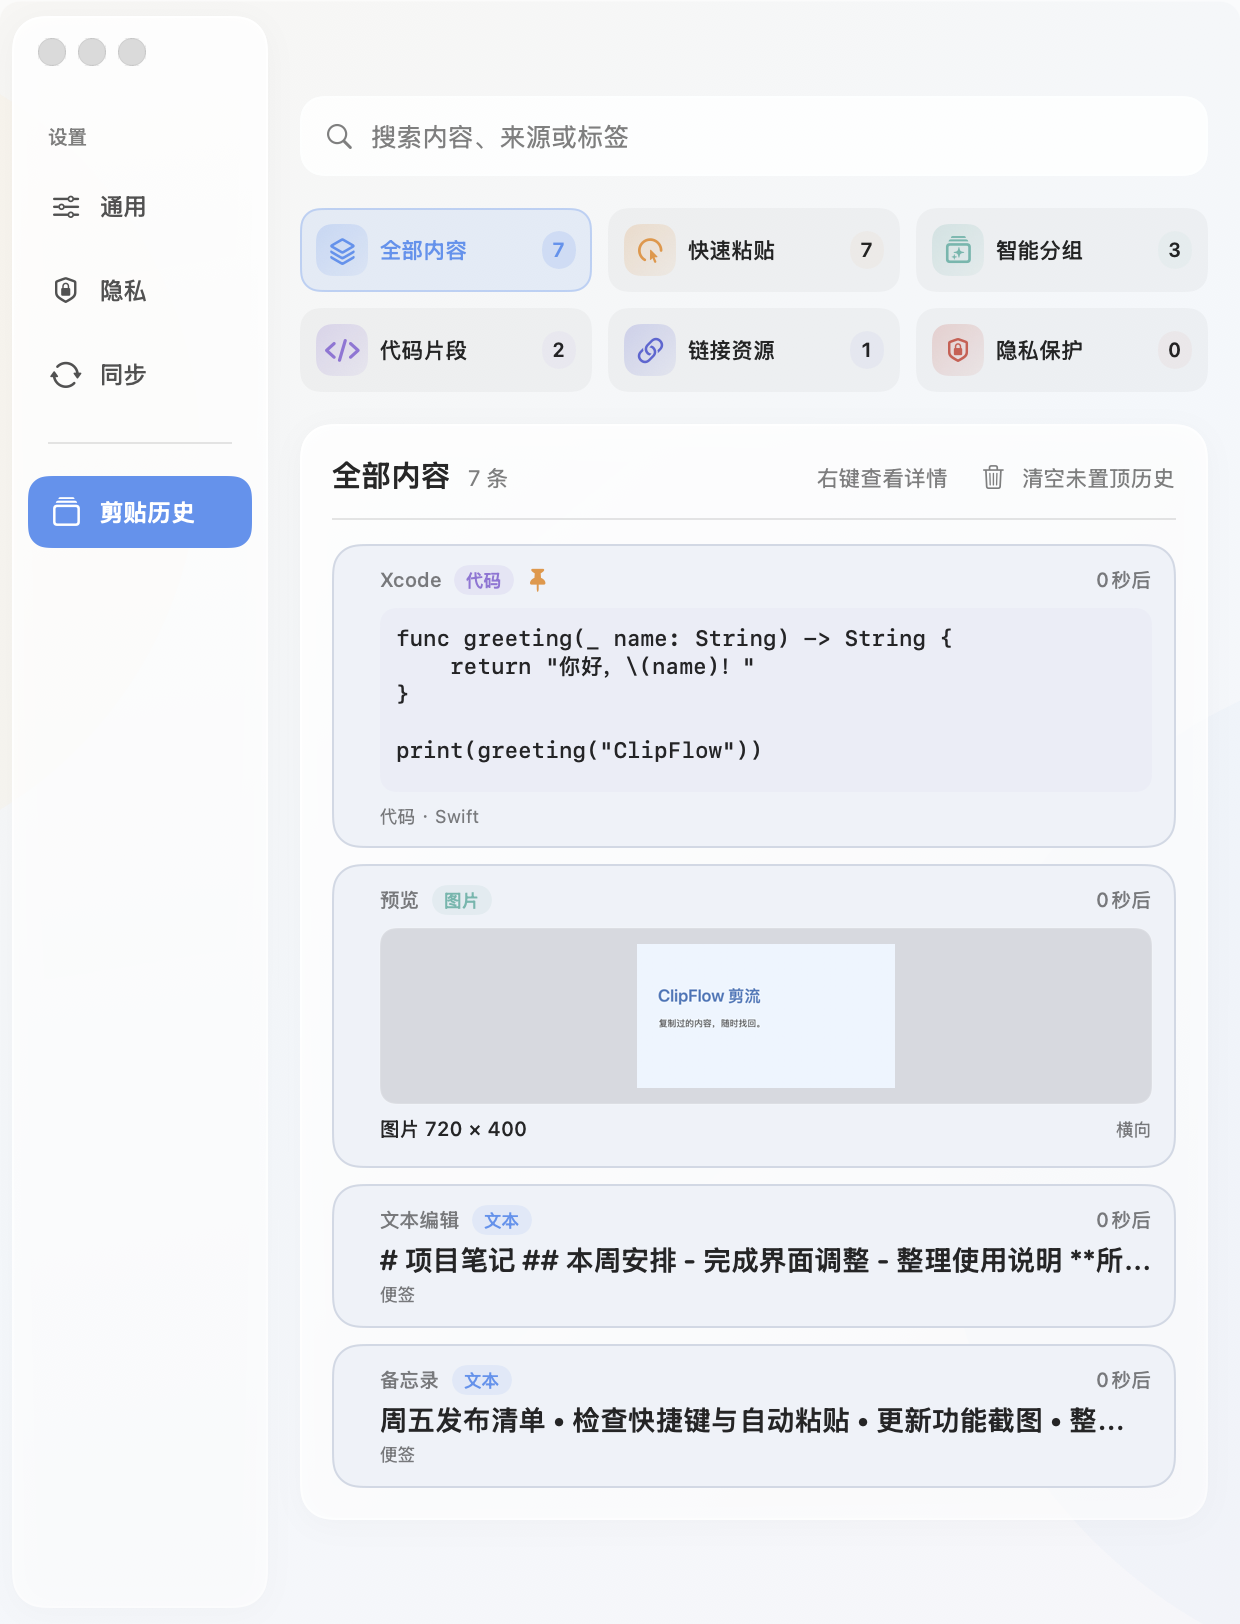Select the 周五发布清单 clip entry
This screenshot has height=1624, width=1240.
tap(754, 1416)
